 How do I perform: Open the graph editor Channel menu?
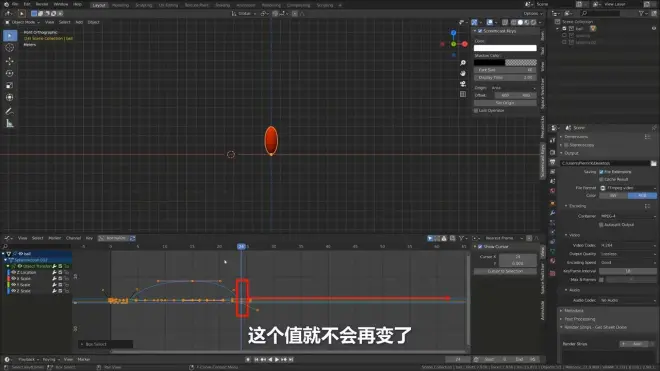(x=73, y=238)
